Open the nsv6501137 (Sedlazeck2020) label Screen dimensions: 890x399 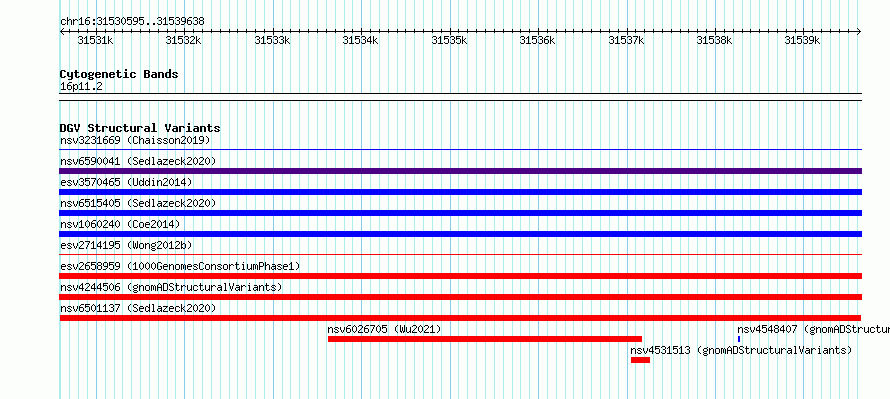[x=138, y=308]
